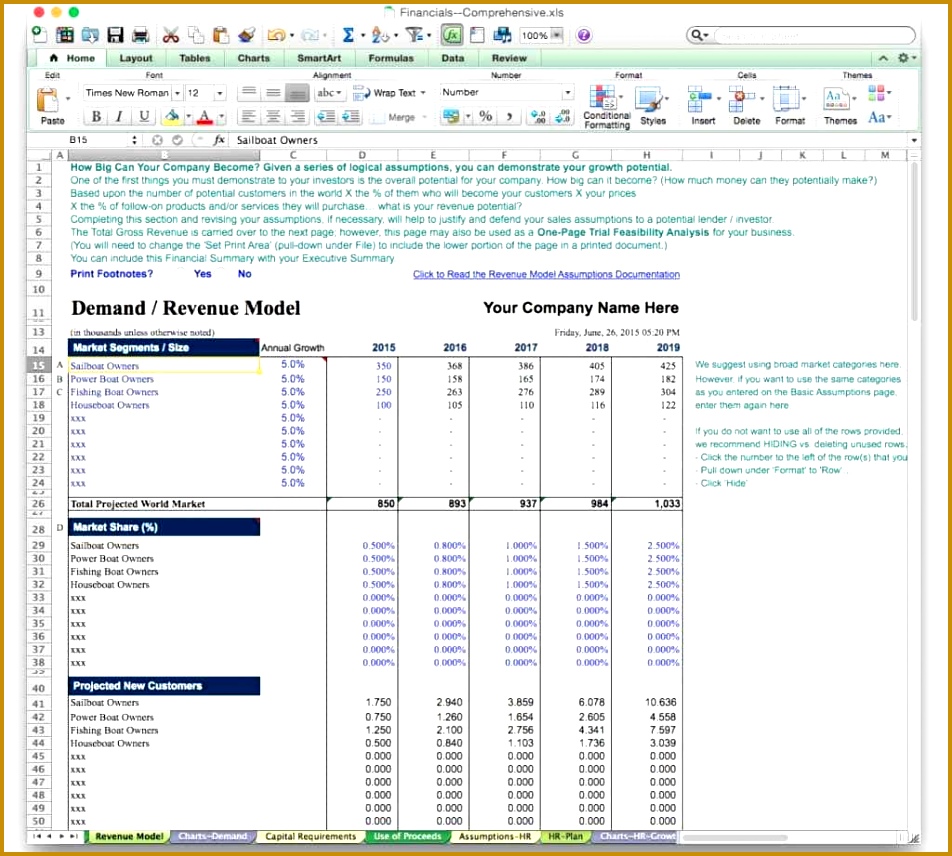
Task: Switch to the Formulas ribbon tab
Action: tap(390, 58)
